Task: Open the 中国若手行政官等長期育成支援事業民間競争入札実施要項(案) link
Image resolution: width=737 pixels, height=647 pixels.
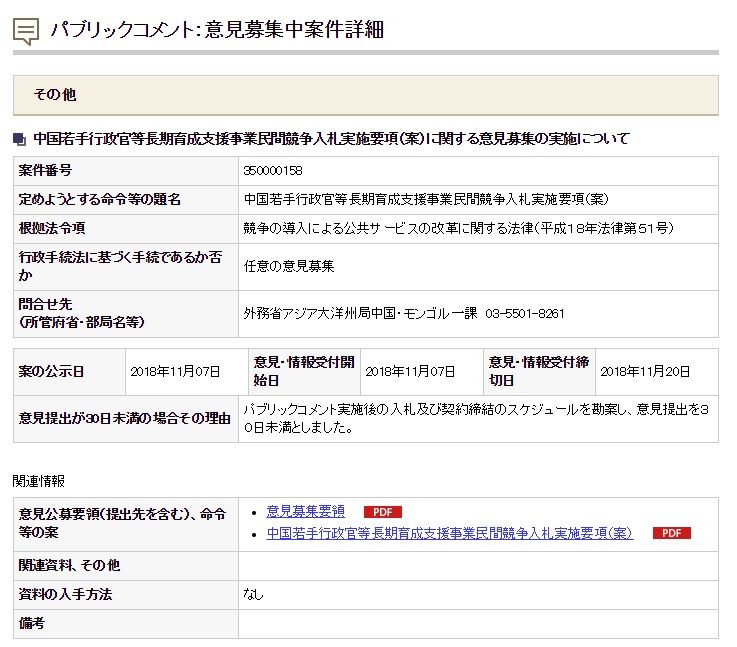Action: pyautogui.click(x=450, y=533)
